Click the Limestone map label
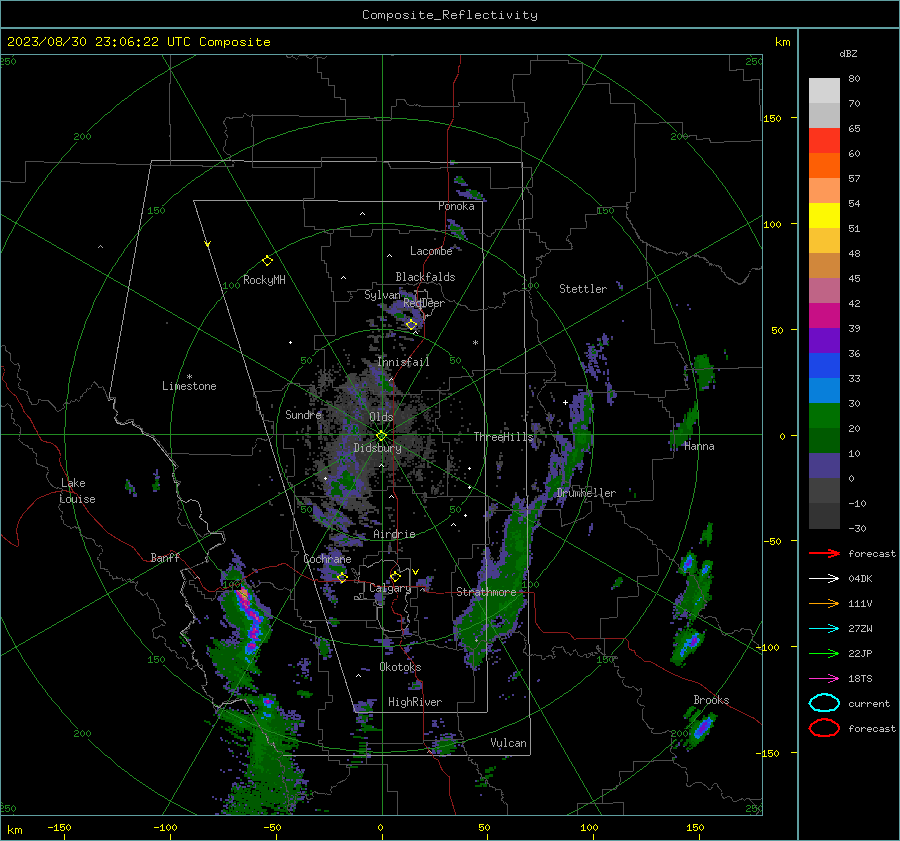This screenshot has width=900, height=841. tap(189, 386)
